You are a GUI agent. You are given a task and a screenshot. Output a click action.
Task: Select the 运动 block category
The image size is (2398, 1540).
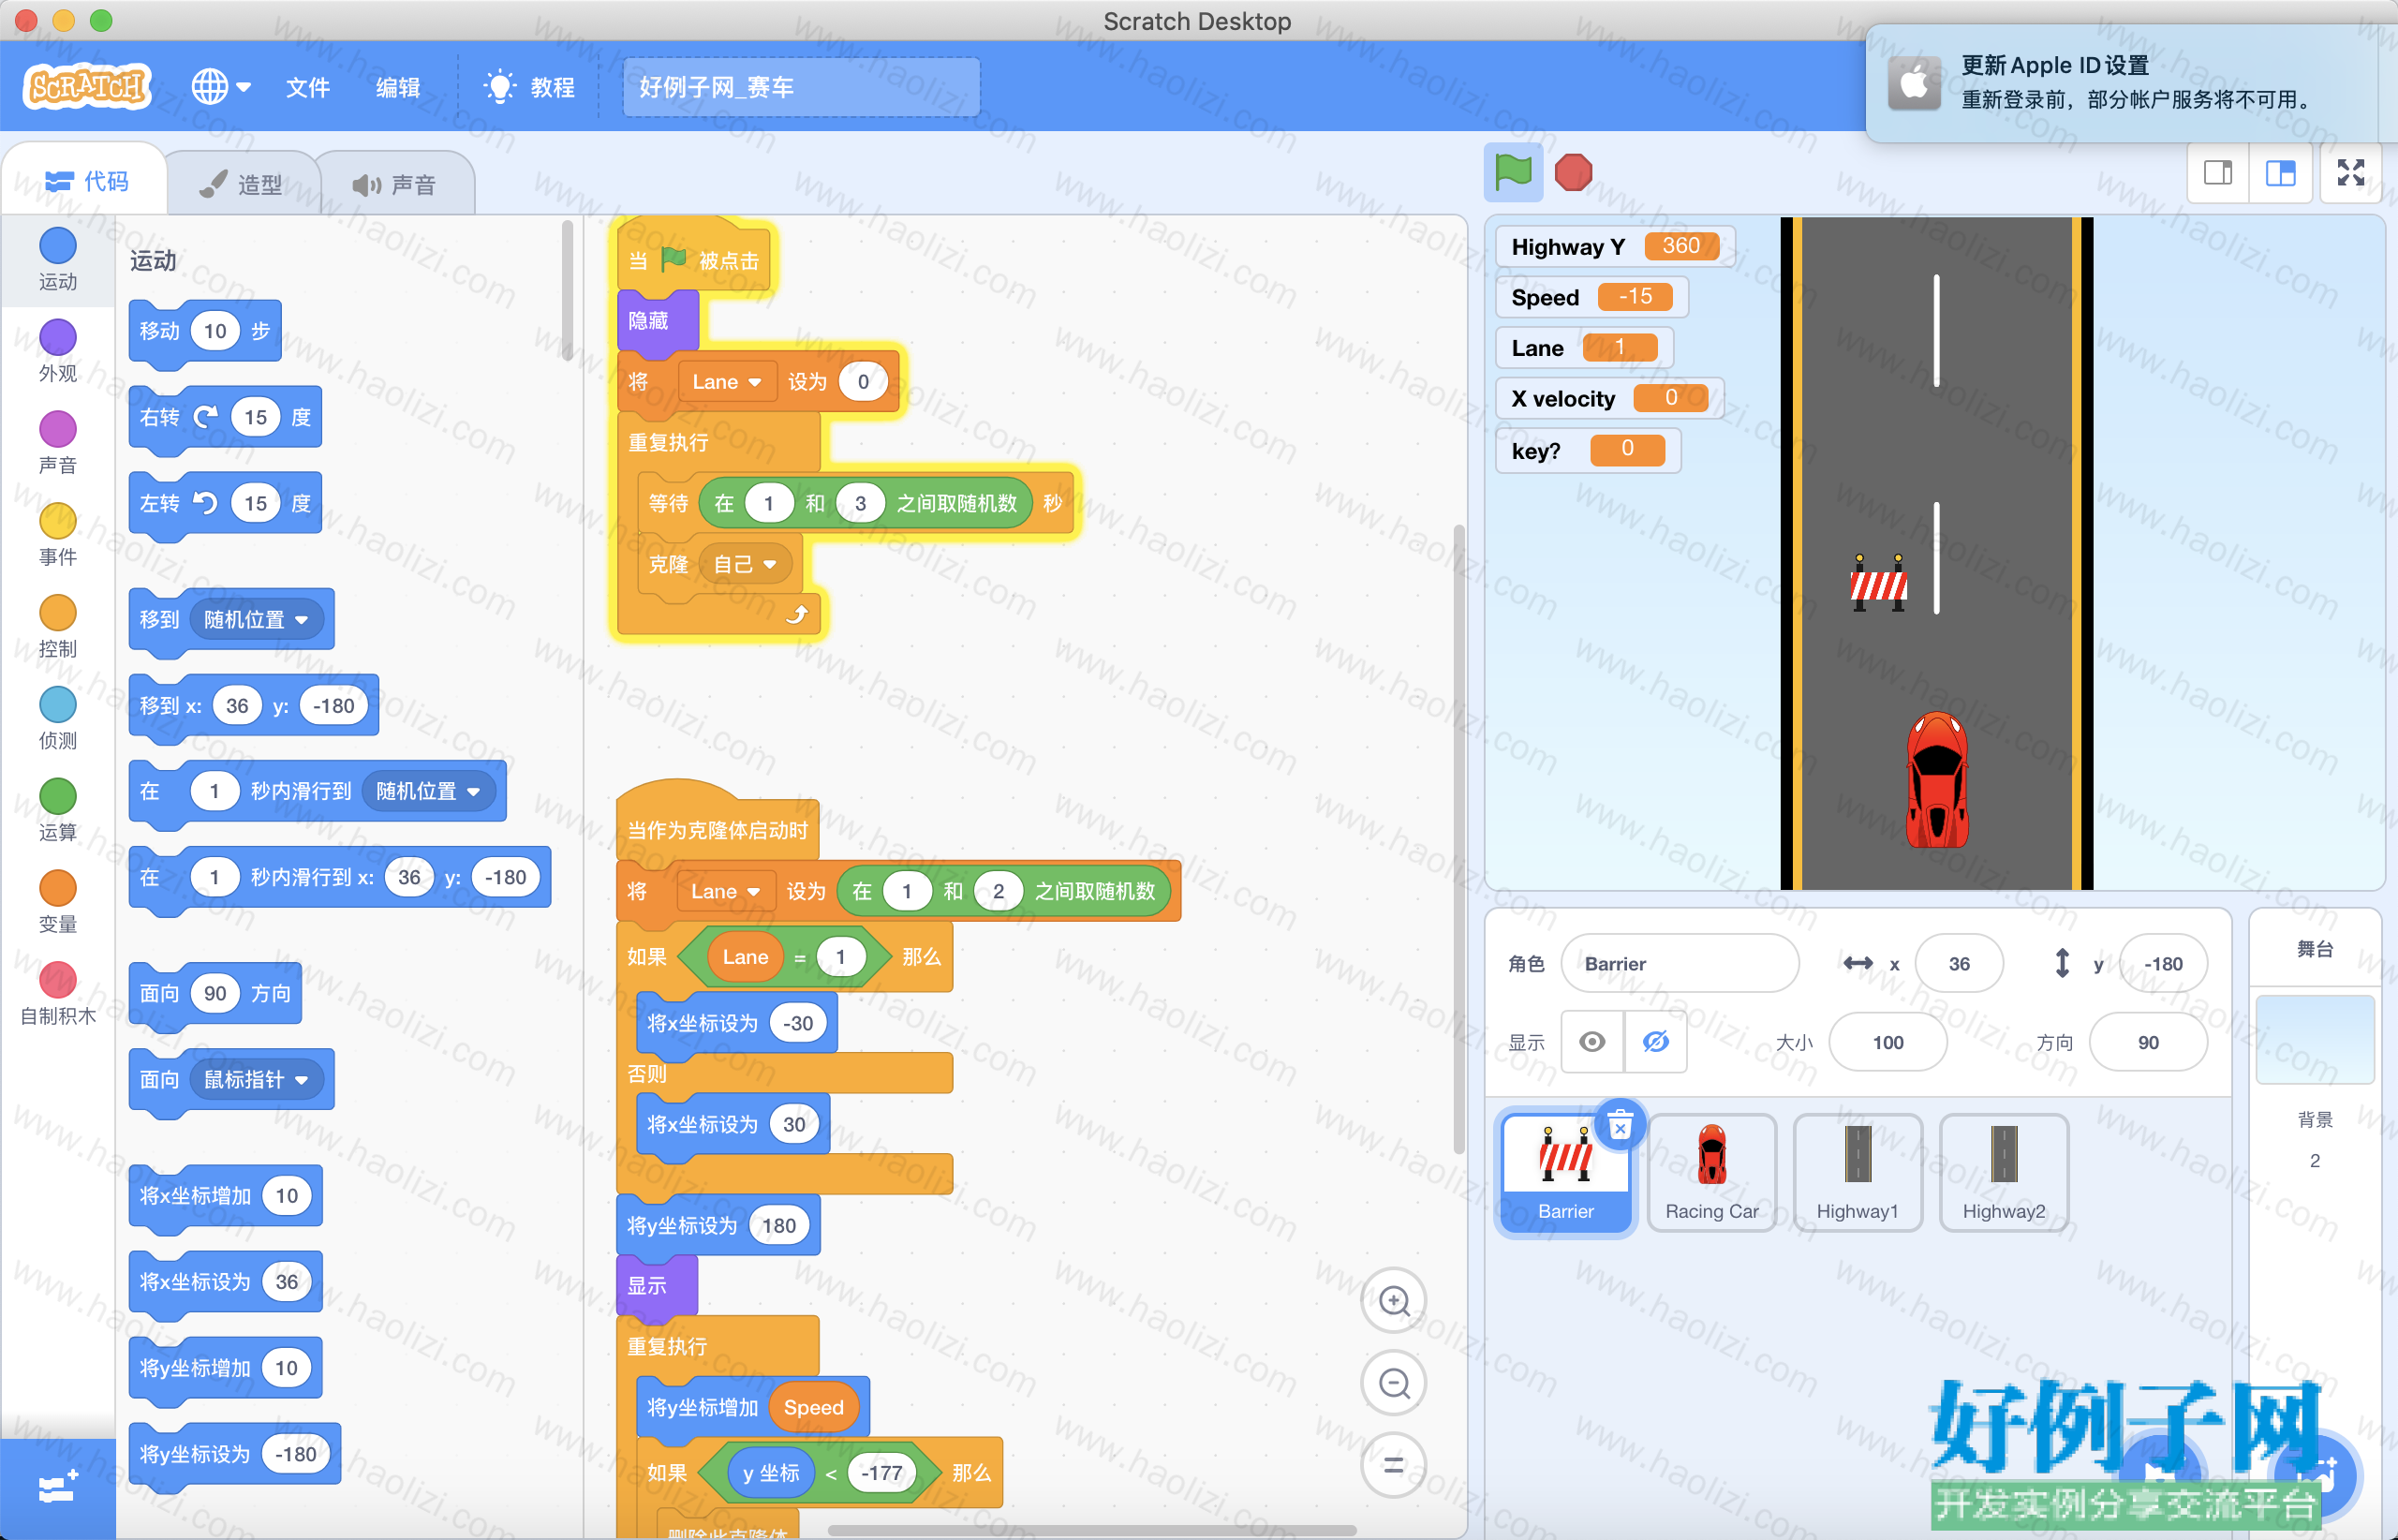click(x=58, y=259)
